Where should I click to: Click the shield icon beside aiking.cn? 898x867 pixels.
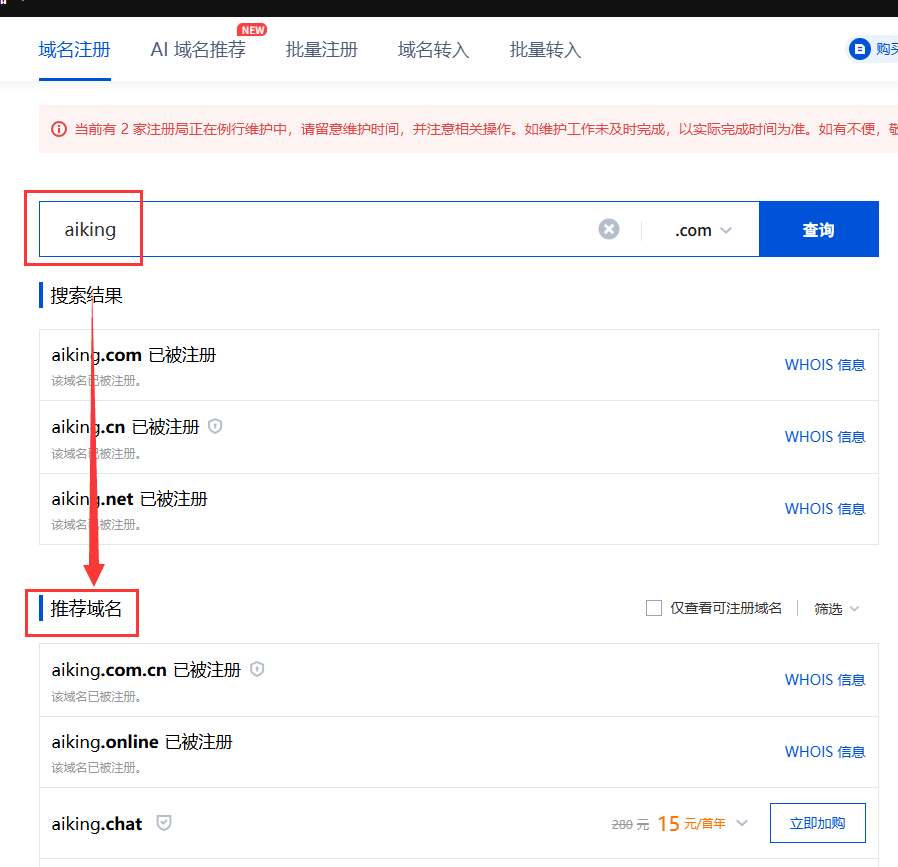tap(215, 426)
